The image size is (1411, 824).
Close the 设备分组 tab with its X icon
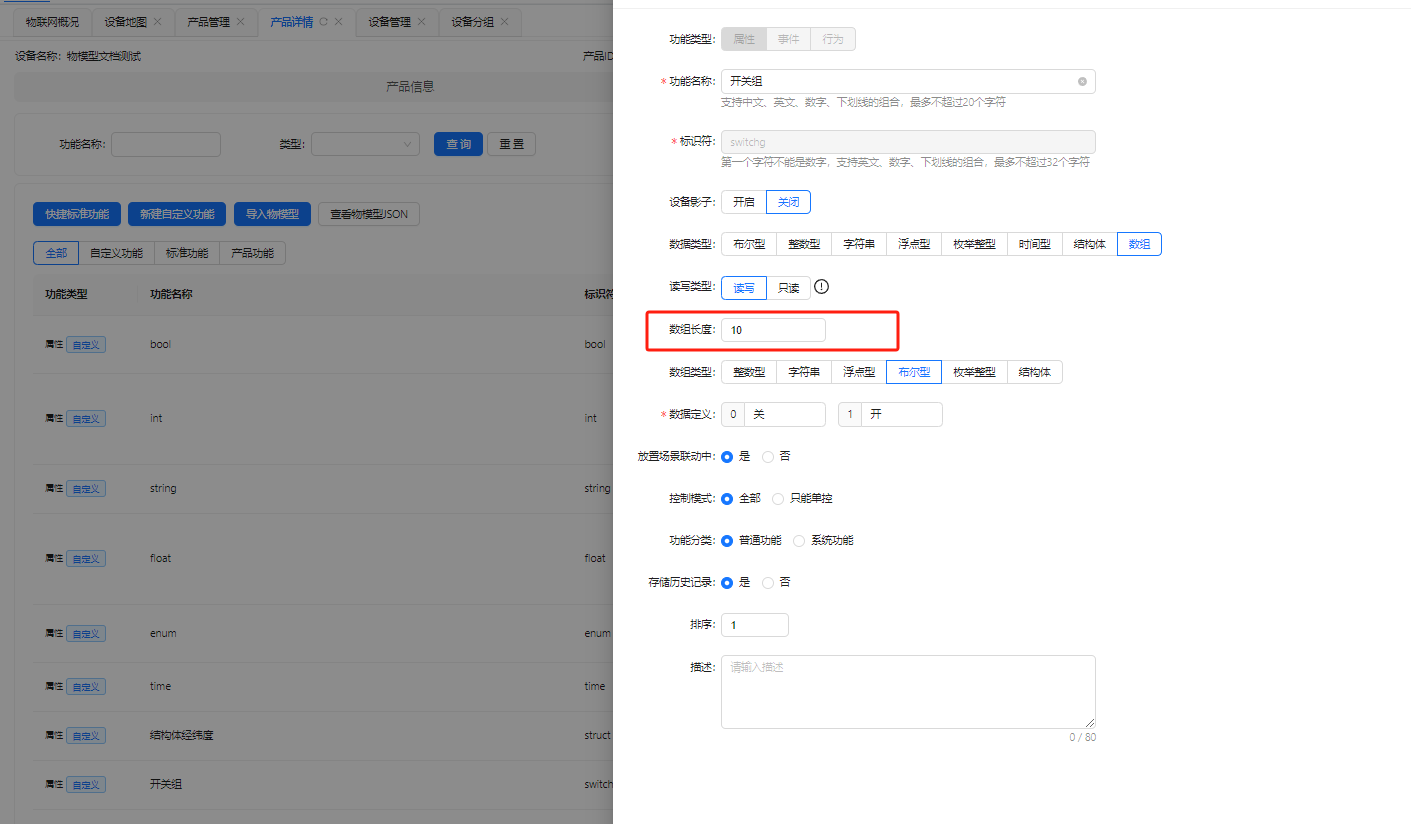click(x=504, y=22)
